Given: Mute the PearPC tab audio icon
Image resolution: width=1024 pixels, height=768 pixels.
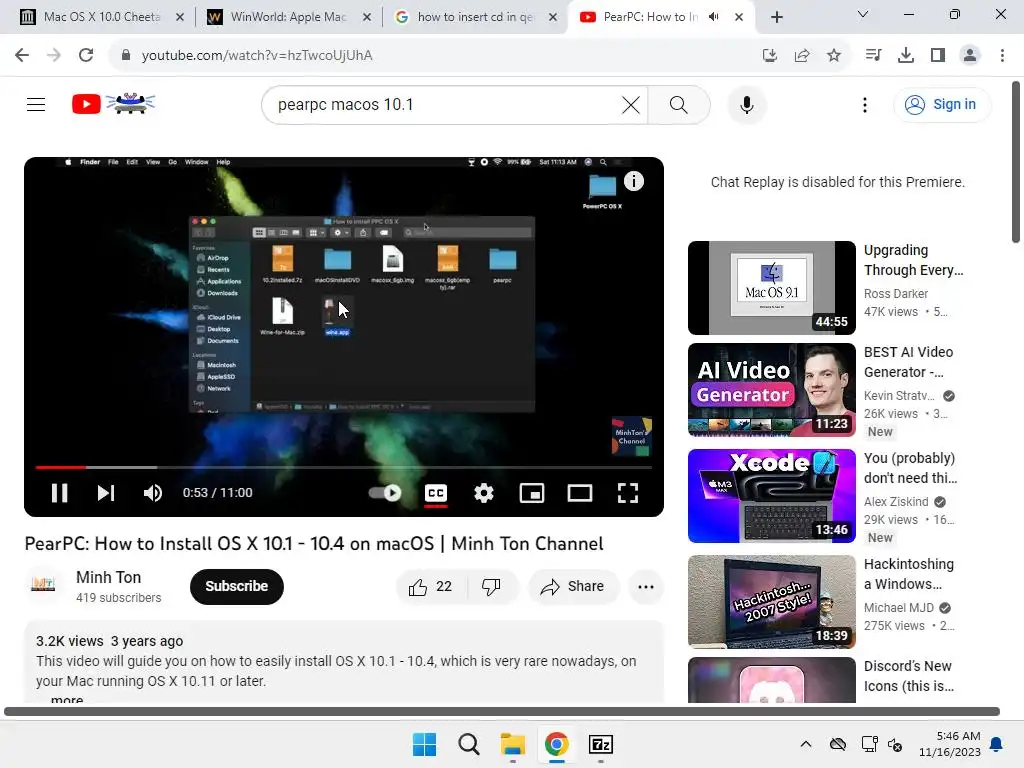Looking at the screenshot, I should tap(714, 17).
